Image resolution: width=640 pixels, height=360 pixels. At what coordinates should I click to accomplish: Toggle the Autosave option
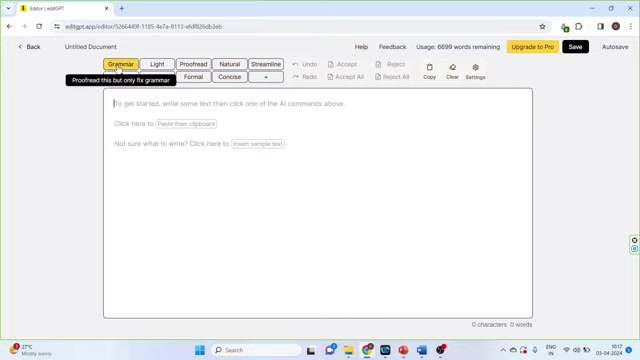(x=615, y=47)
